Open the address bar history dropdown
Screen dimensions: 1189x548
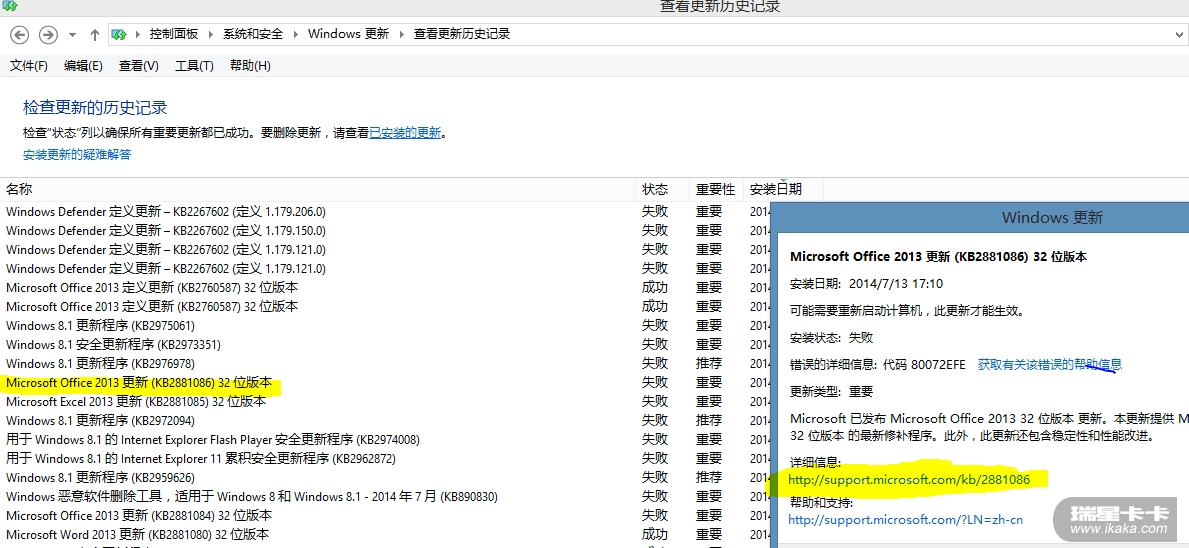point(1179,34)
